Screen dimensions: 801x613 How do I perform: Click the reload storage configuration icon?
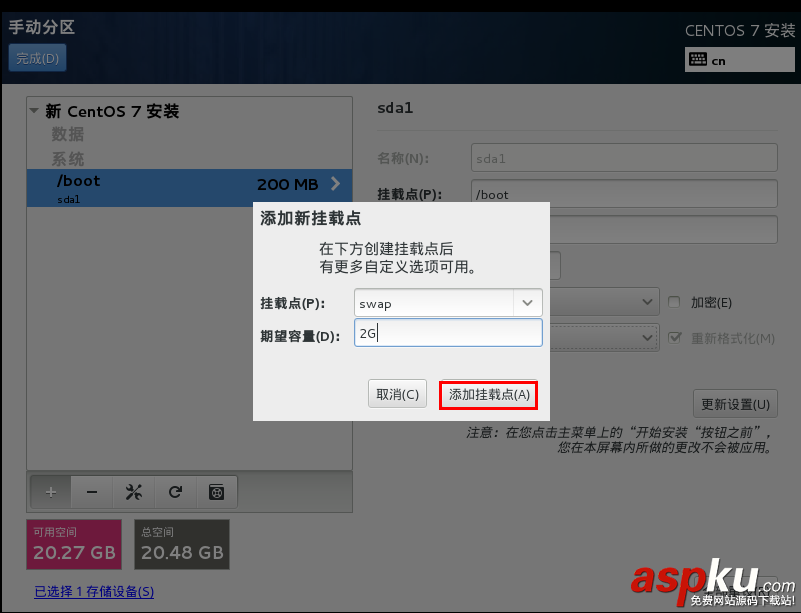(175, 492)
